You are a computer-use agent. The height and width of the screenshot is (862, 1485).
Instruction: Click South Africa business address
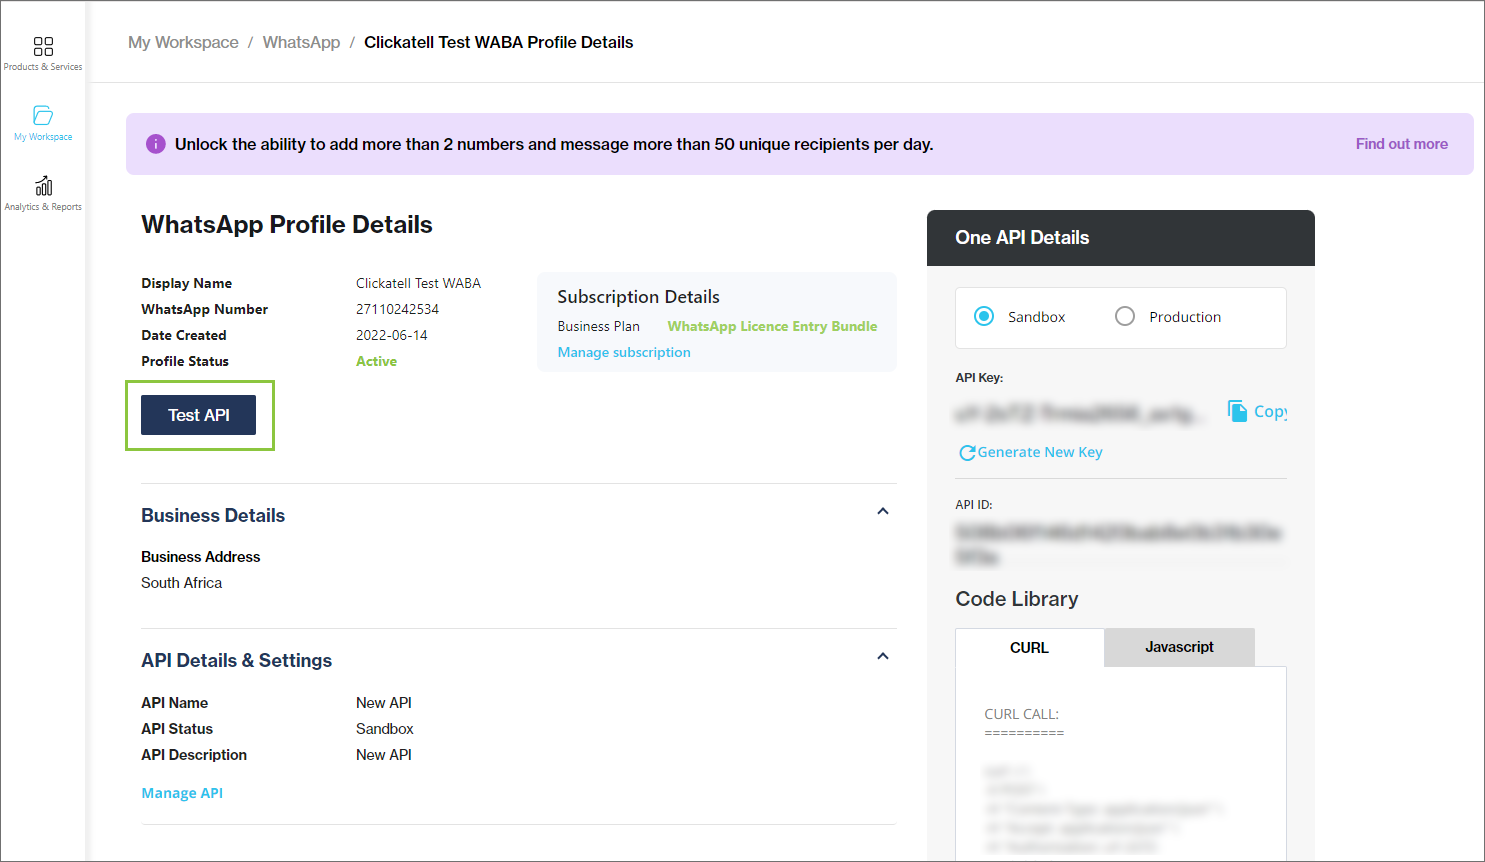[x=181, y=583]
